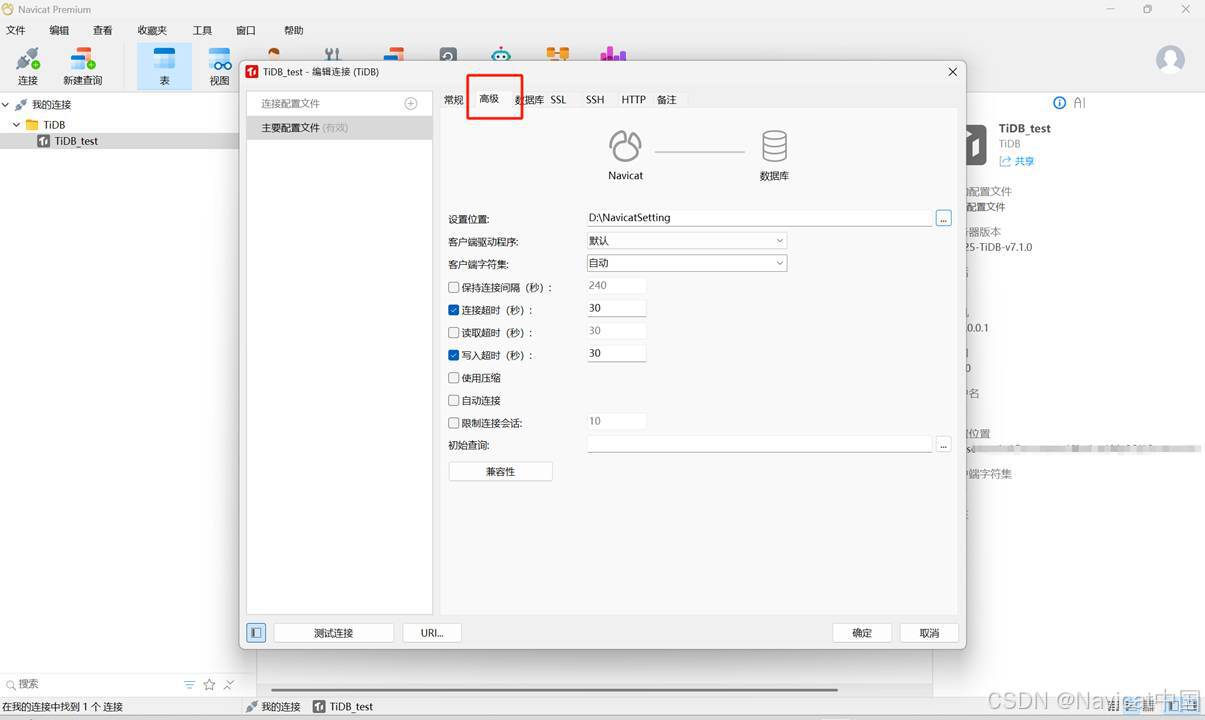This screenshot has width=1205, height=720.
Task: Switch to SSL tab
Action: pos(558,100)
